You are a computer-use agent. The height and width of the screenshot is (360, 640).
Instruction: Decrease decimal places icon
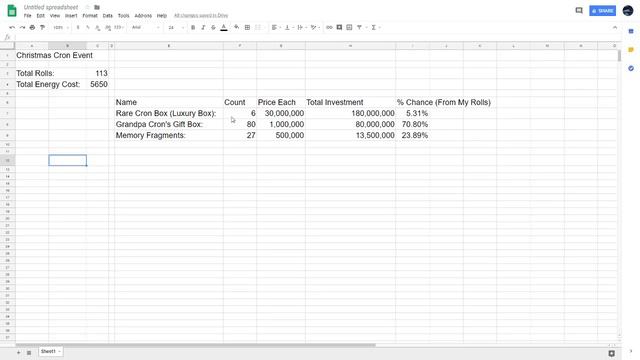click(98, 27)
